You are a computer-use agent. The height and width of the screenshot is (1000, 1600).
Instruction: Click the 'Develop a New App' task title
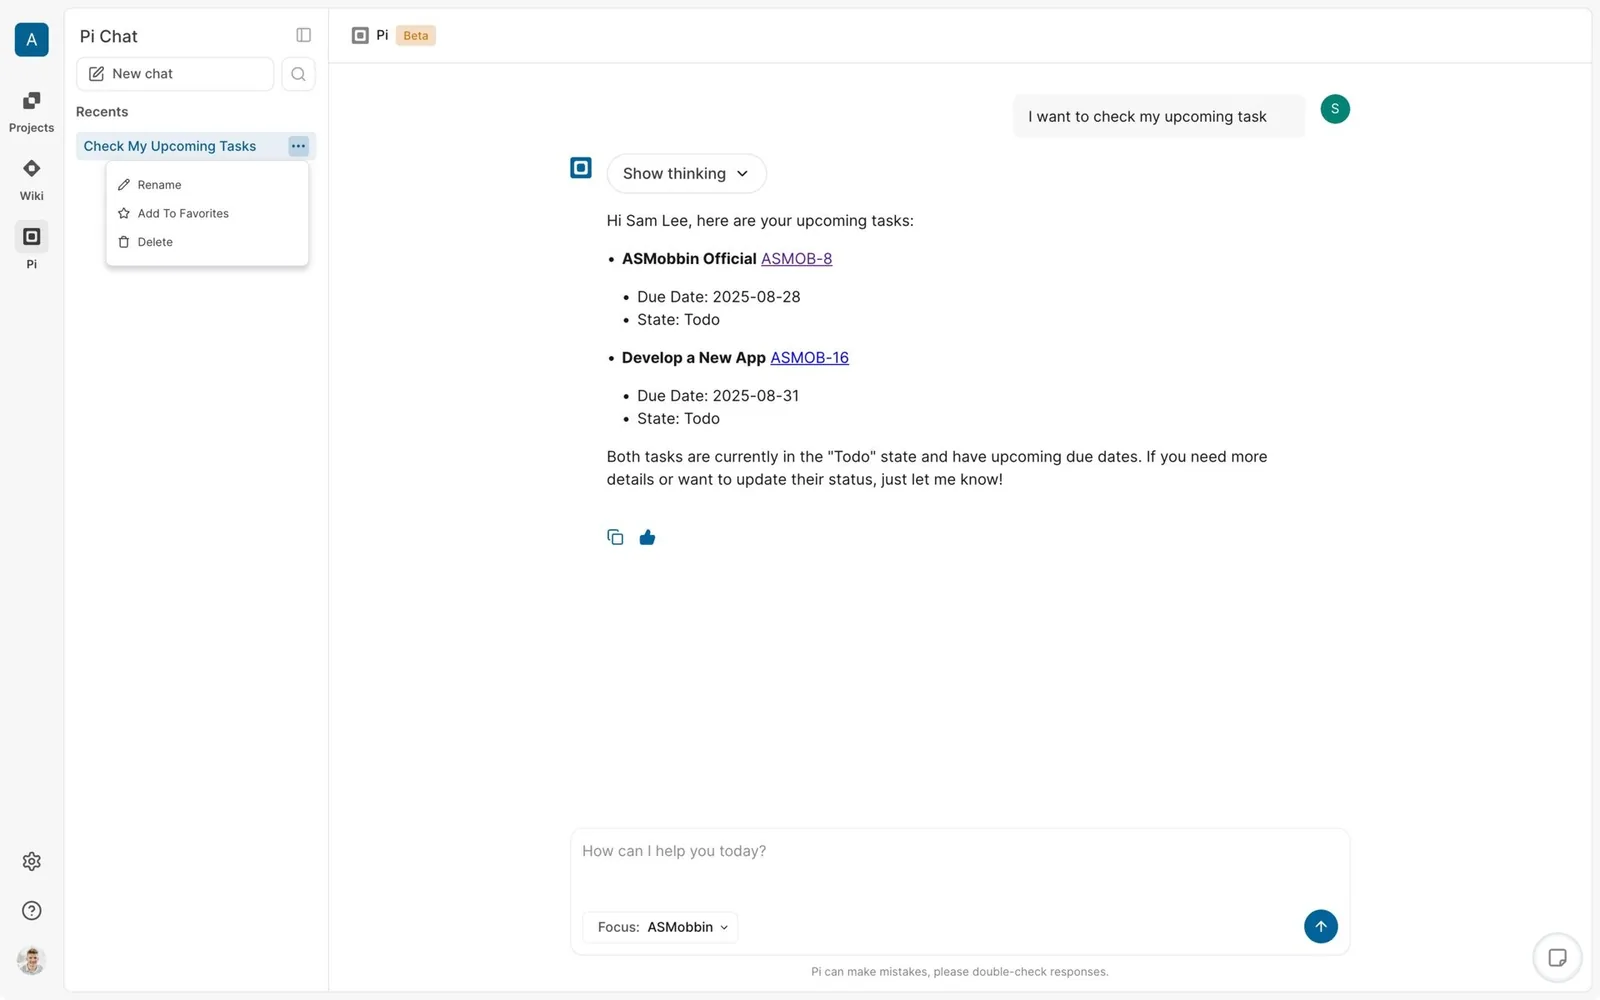tap(693, 358)
